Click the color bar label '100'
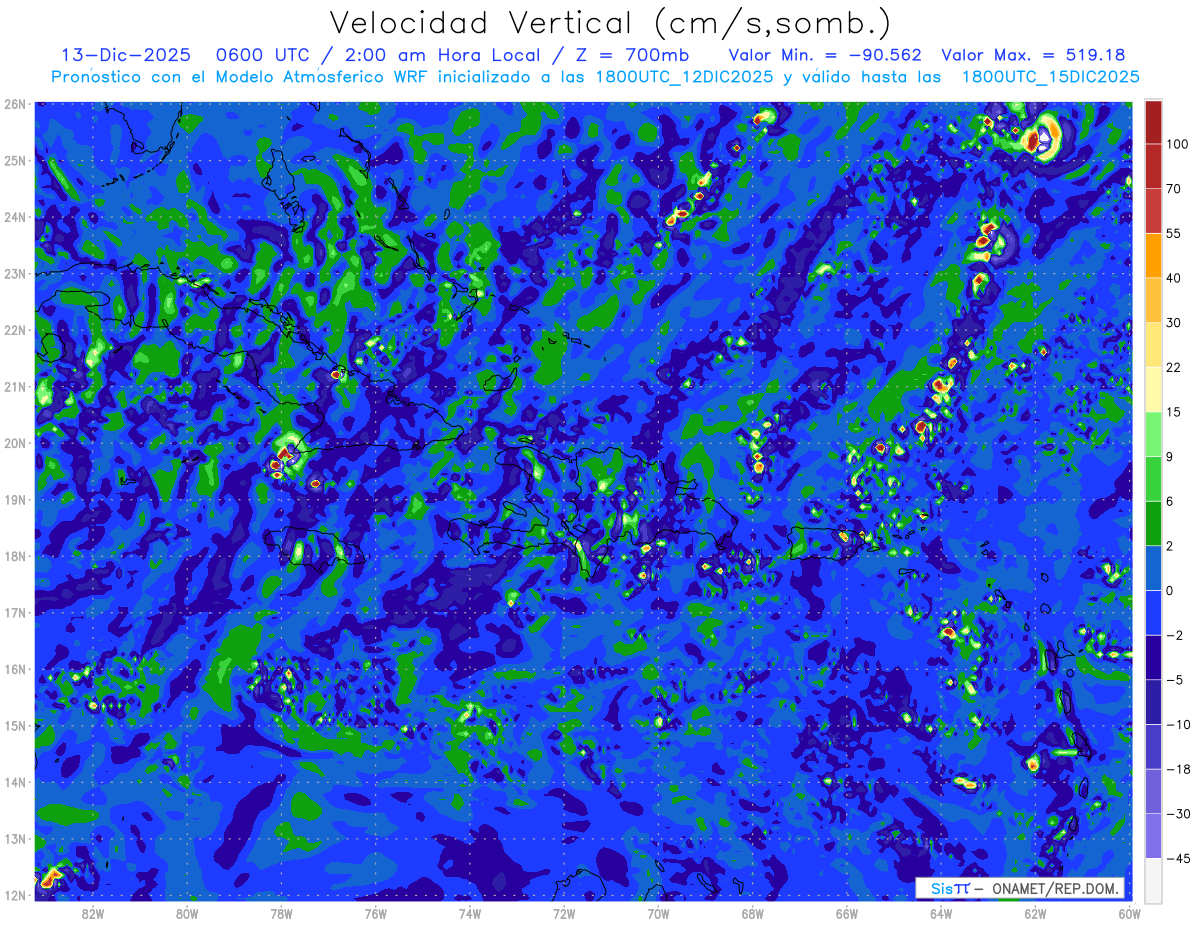1200x927 pixels. pos(1177,145)
